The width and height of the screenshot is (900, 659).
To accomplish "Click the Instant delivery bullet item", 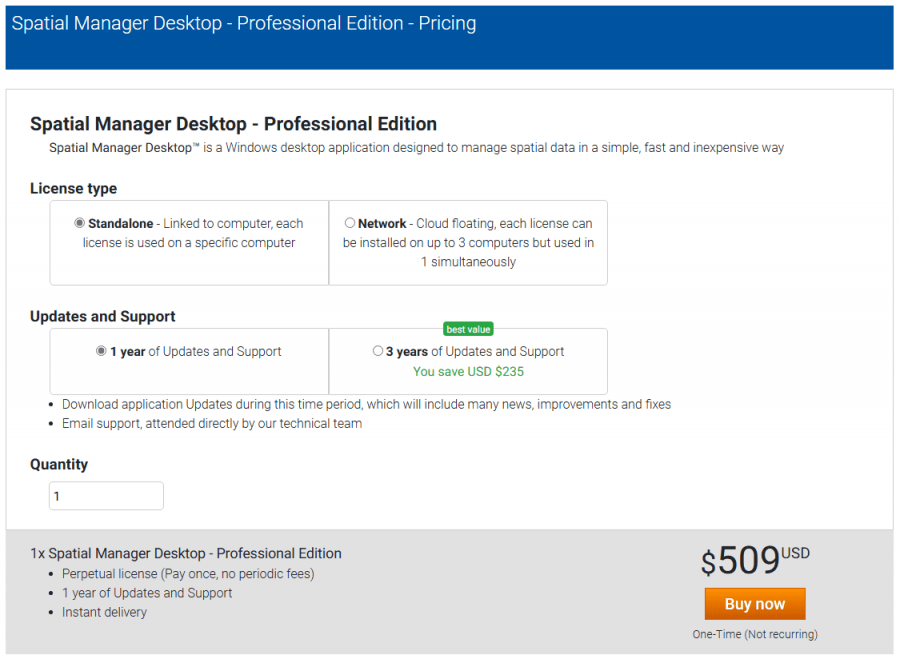I will (105, 611).
